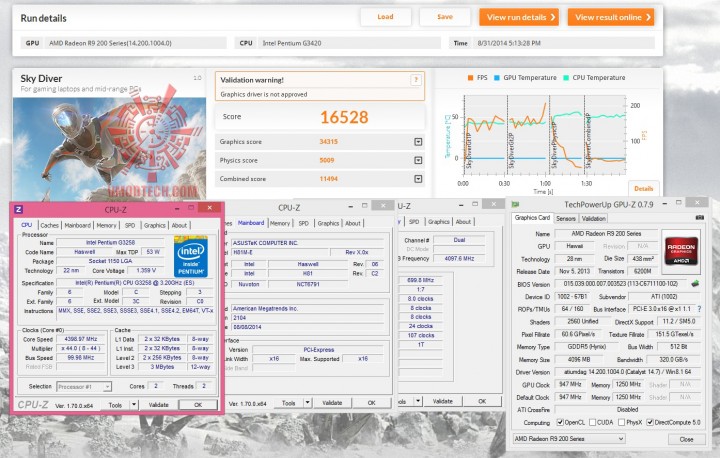Open the Tools dropdown arrow in pink CPU-Z
The height and width of the screenshot is (458, 720).
[x=134, y=405]
